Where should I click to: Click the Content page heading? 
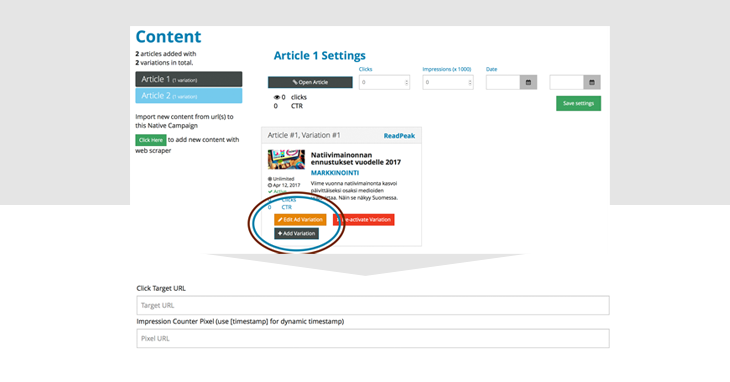(x=169, y=36)
